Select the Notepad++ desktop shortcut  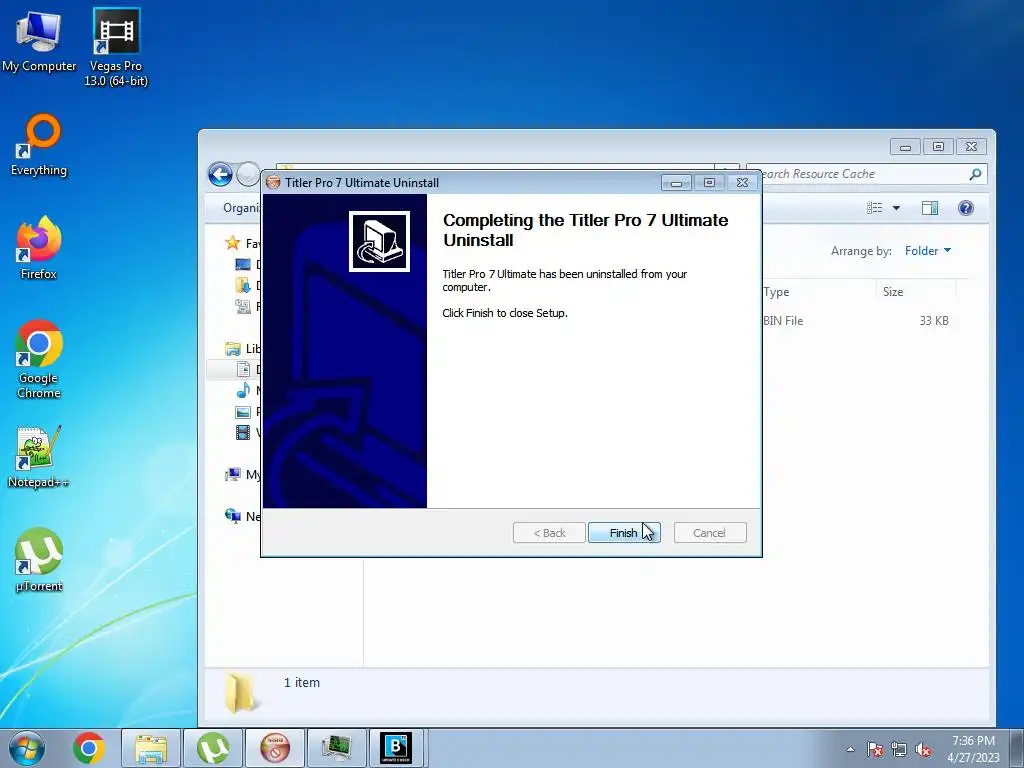39,457
